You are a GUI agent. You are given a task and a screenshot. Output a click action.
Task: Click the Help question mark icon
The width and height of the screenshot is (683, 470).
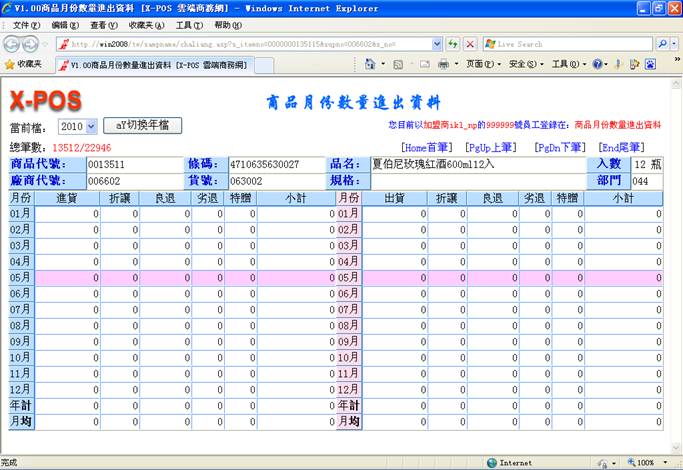tap(597, 64)
